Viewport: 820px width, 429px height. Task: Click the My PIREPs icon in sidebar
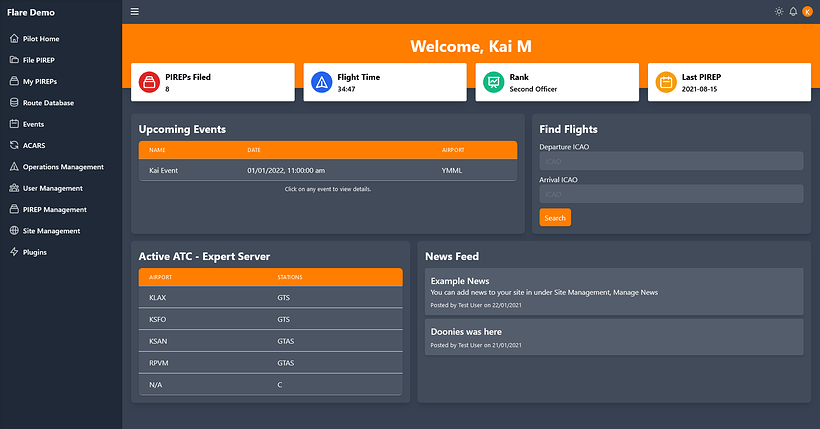14,81
